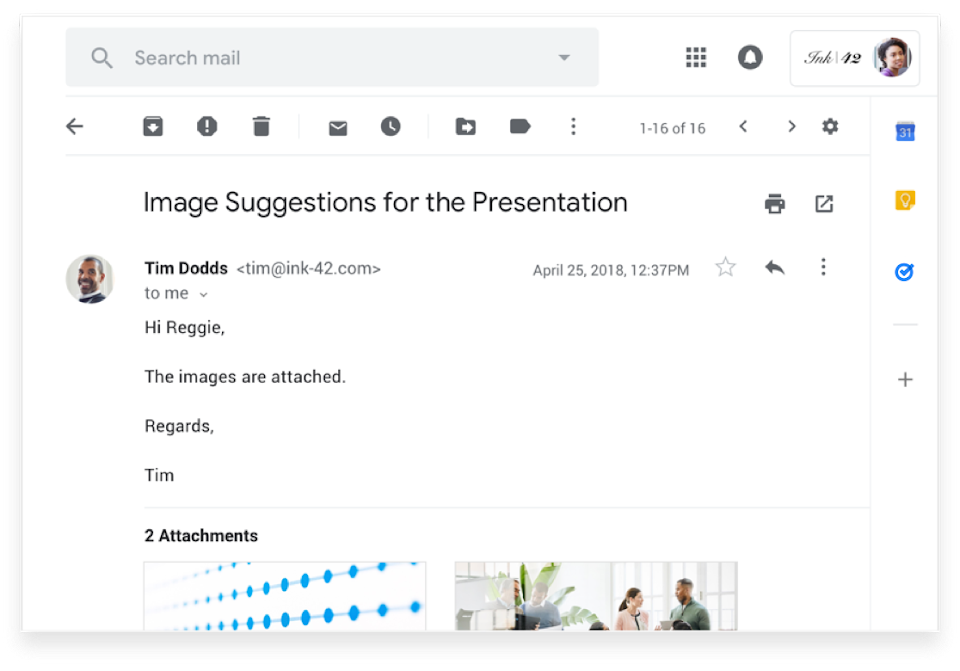
Task: Open Google Keep from the side panel
Action: 903,200
